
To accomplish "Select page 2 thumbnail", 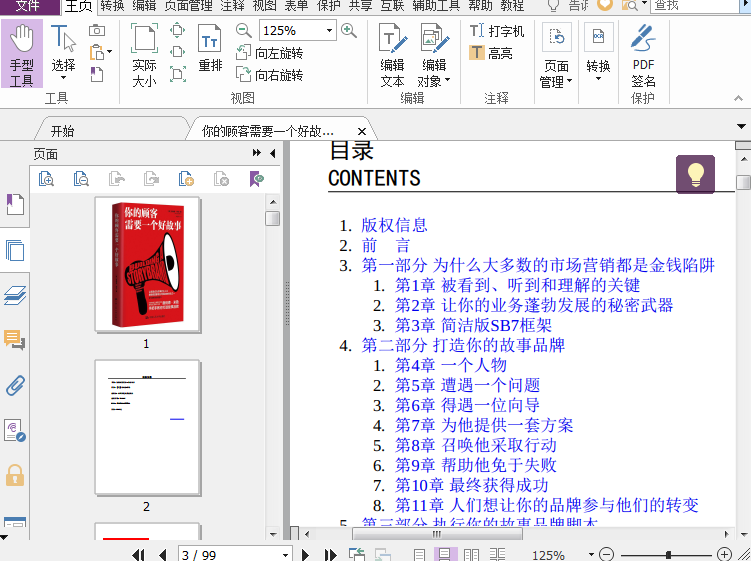I will pos(148,427).
